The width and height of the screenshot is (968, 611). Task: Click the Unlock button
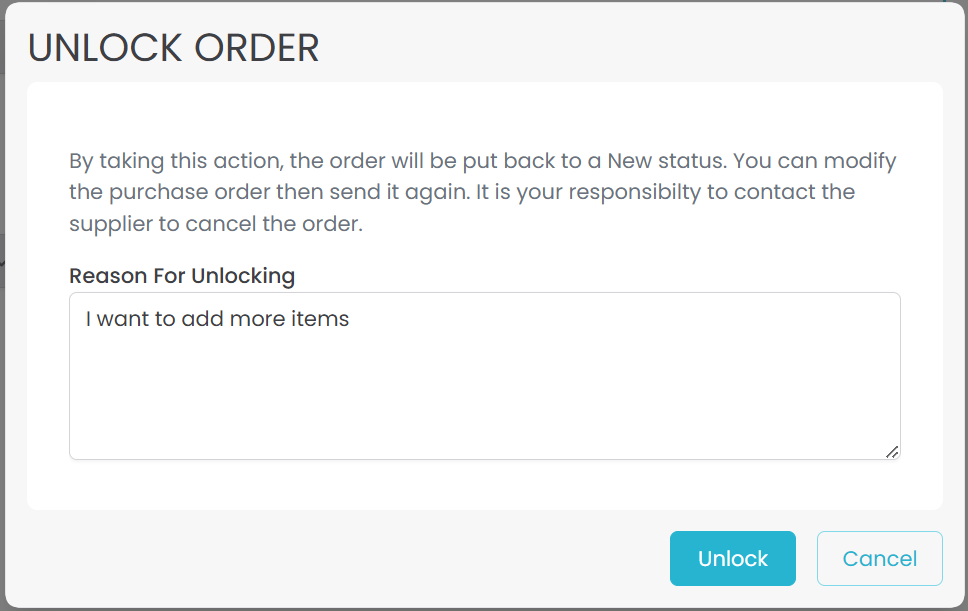click(x=732, y=558)
